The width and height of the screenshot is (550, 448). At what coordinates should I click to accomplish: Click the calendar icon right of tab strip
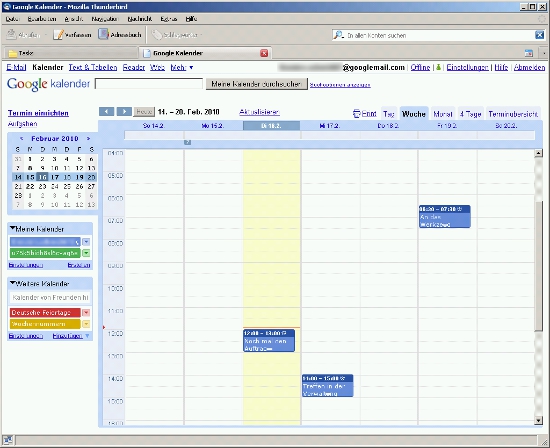(529, 53)
